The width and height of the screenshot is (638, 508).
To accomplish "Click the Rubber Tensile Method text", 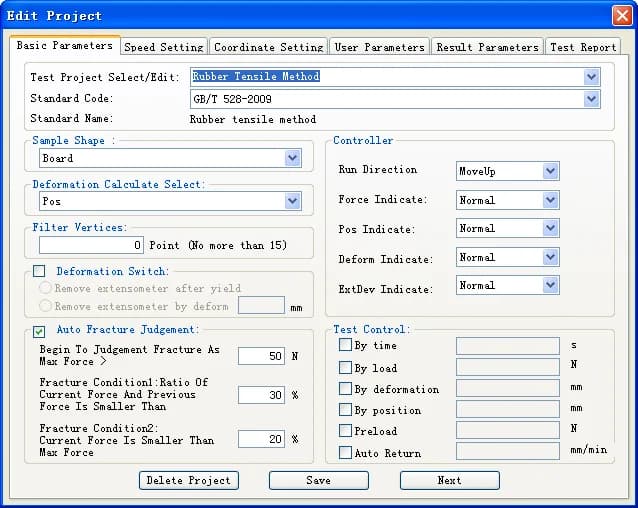I will [256, 76].
